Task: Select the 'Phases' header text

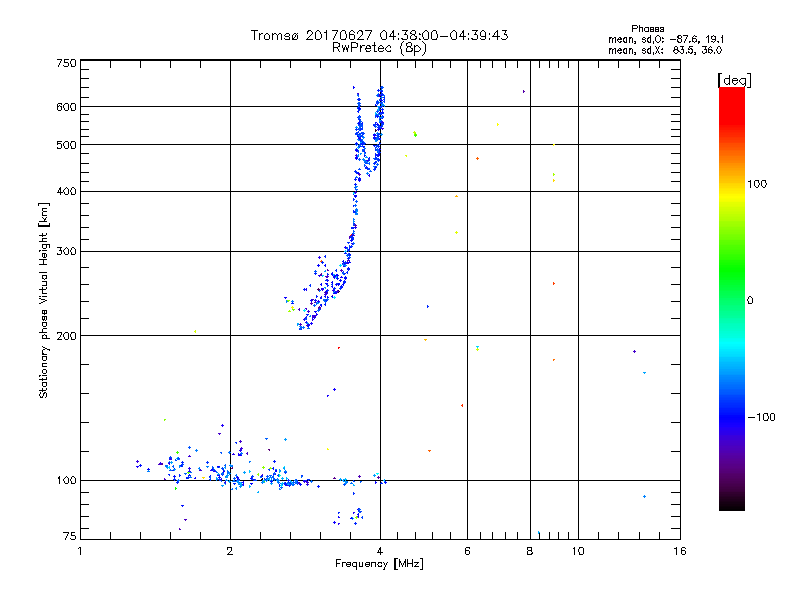Action: coord(647,29)
